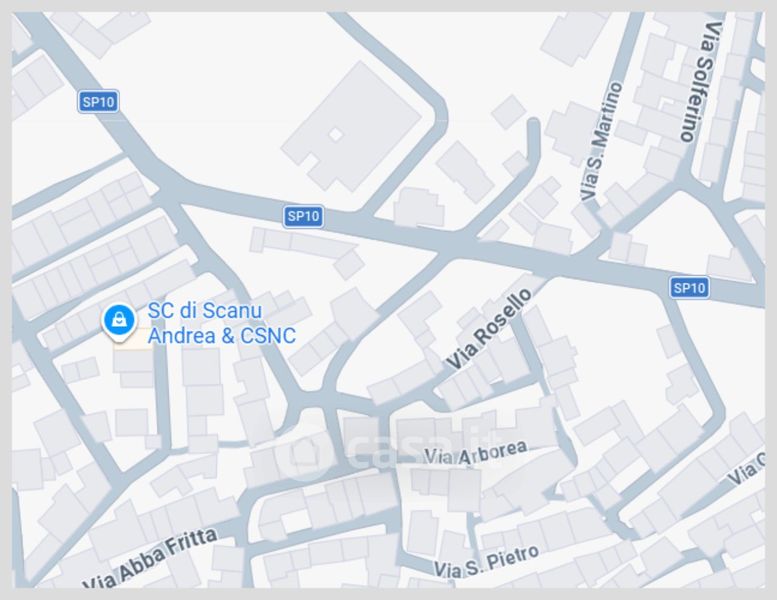Click the SP10 shield in the middle of the map
The height and width of the screenshot is (600, 777).
303,216
